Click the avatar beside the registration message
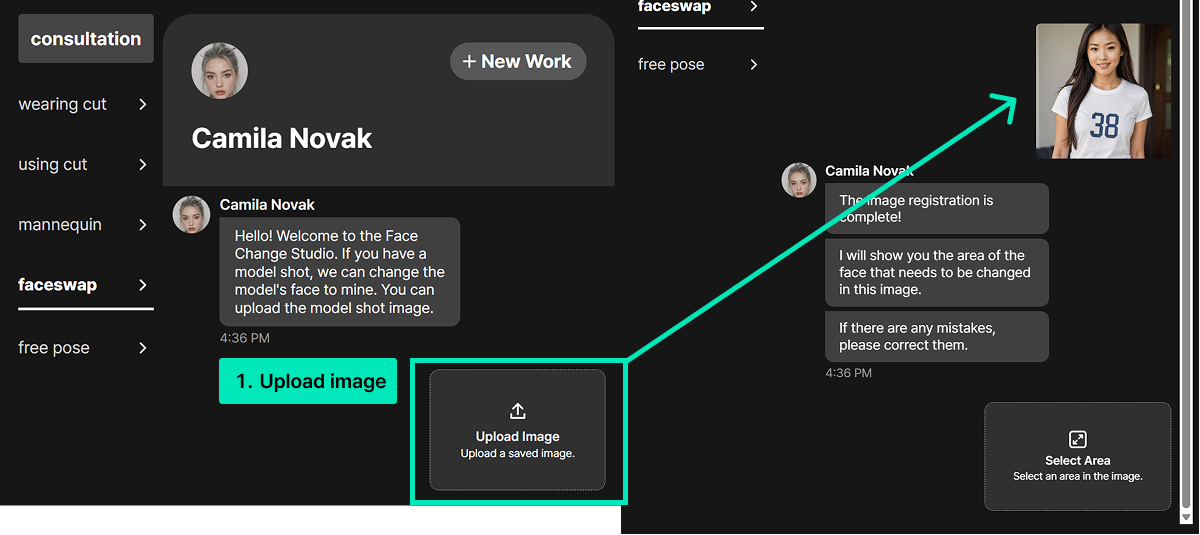This screenshot has height=535, width=1200. pos(799,180)
